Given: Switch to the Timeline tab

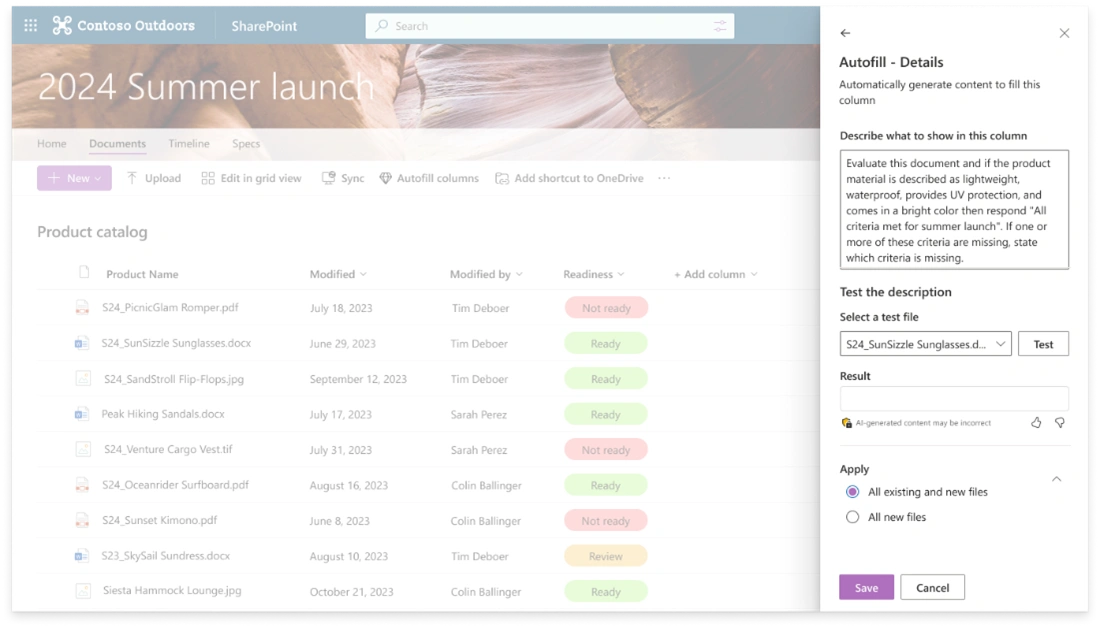Looking at the screenshot, I should coord(188,143).
